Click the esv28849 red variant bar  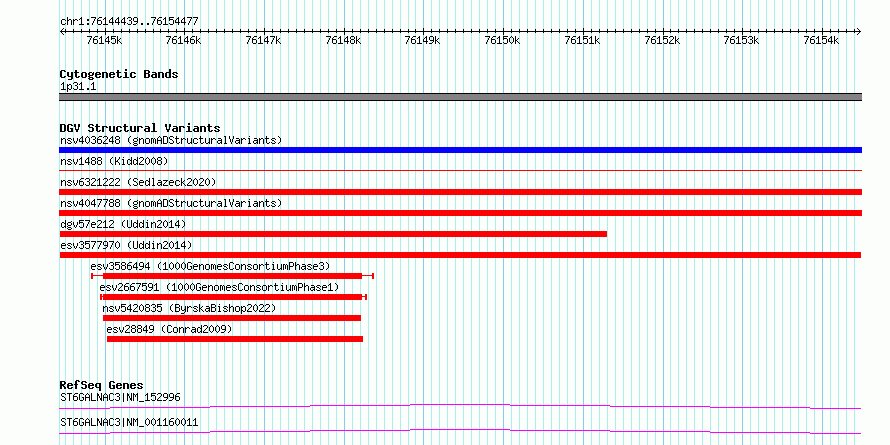(235, 339)
